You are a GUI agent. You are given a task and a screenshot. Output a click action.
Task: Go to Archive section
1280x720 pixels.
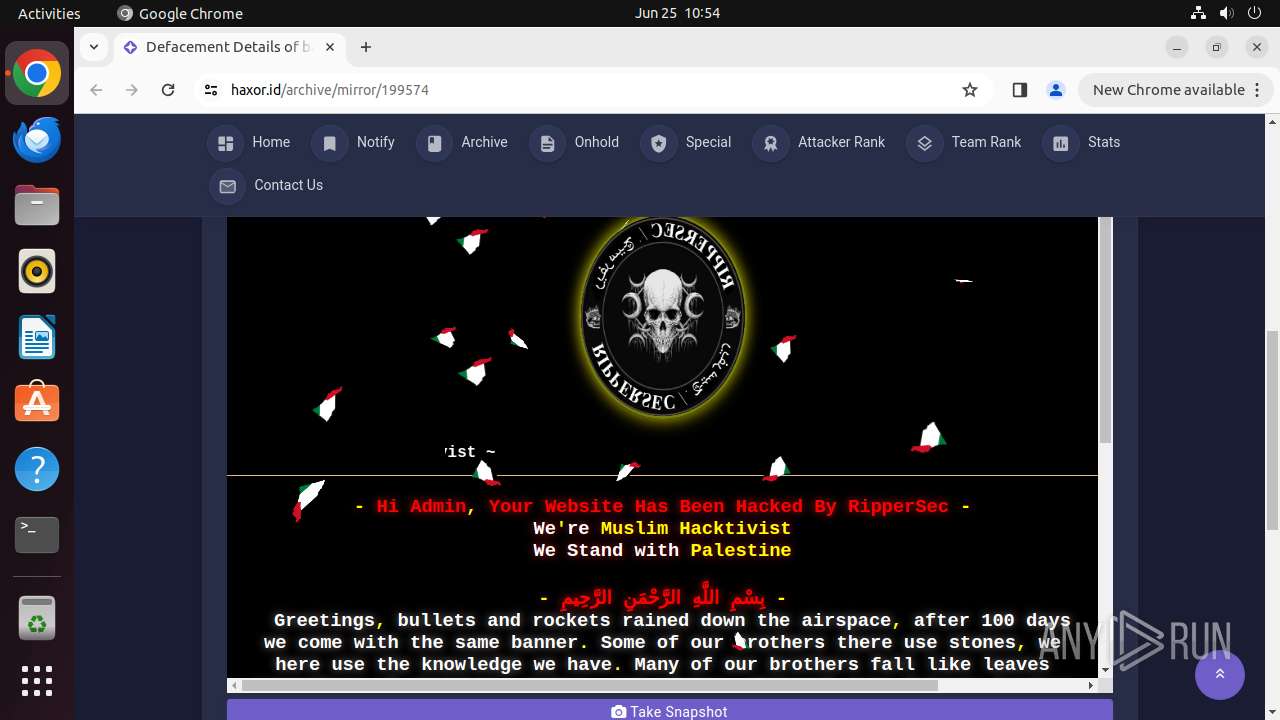pos(484,142)
